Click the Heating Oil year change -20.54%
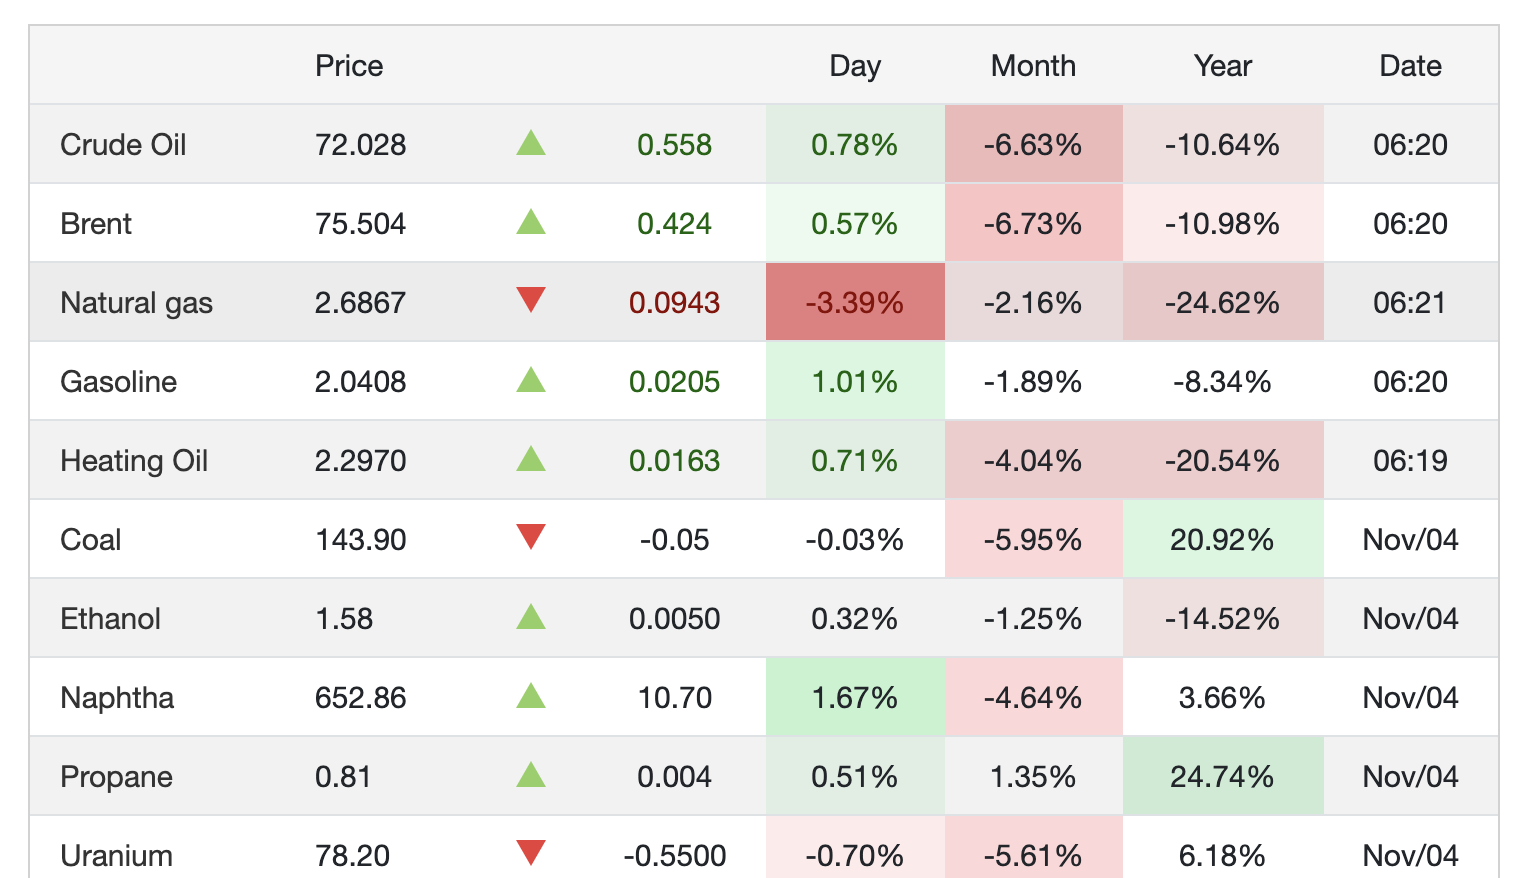This screenshot has height=878, width=1520. coord(1222,461)
